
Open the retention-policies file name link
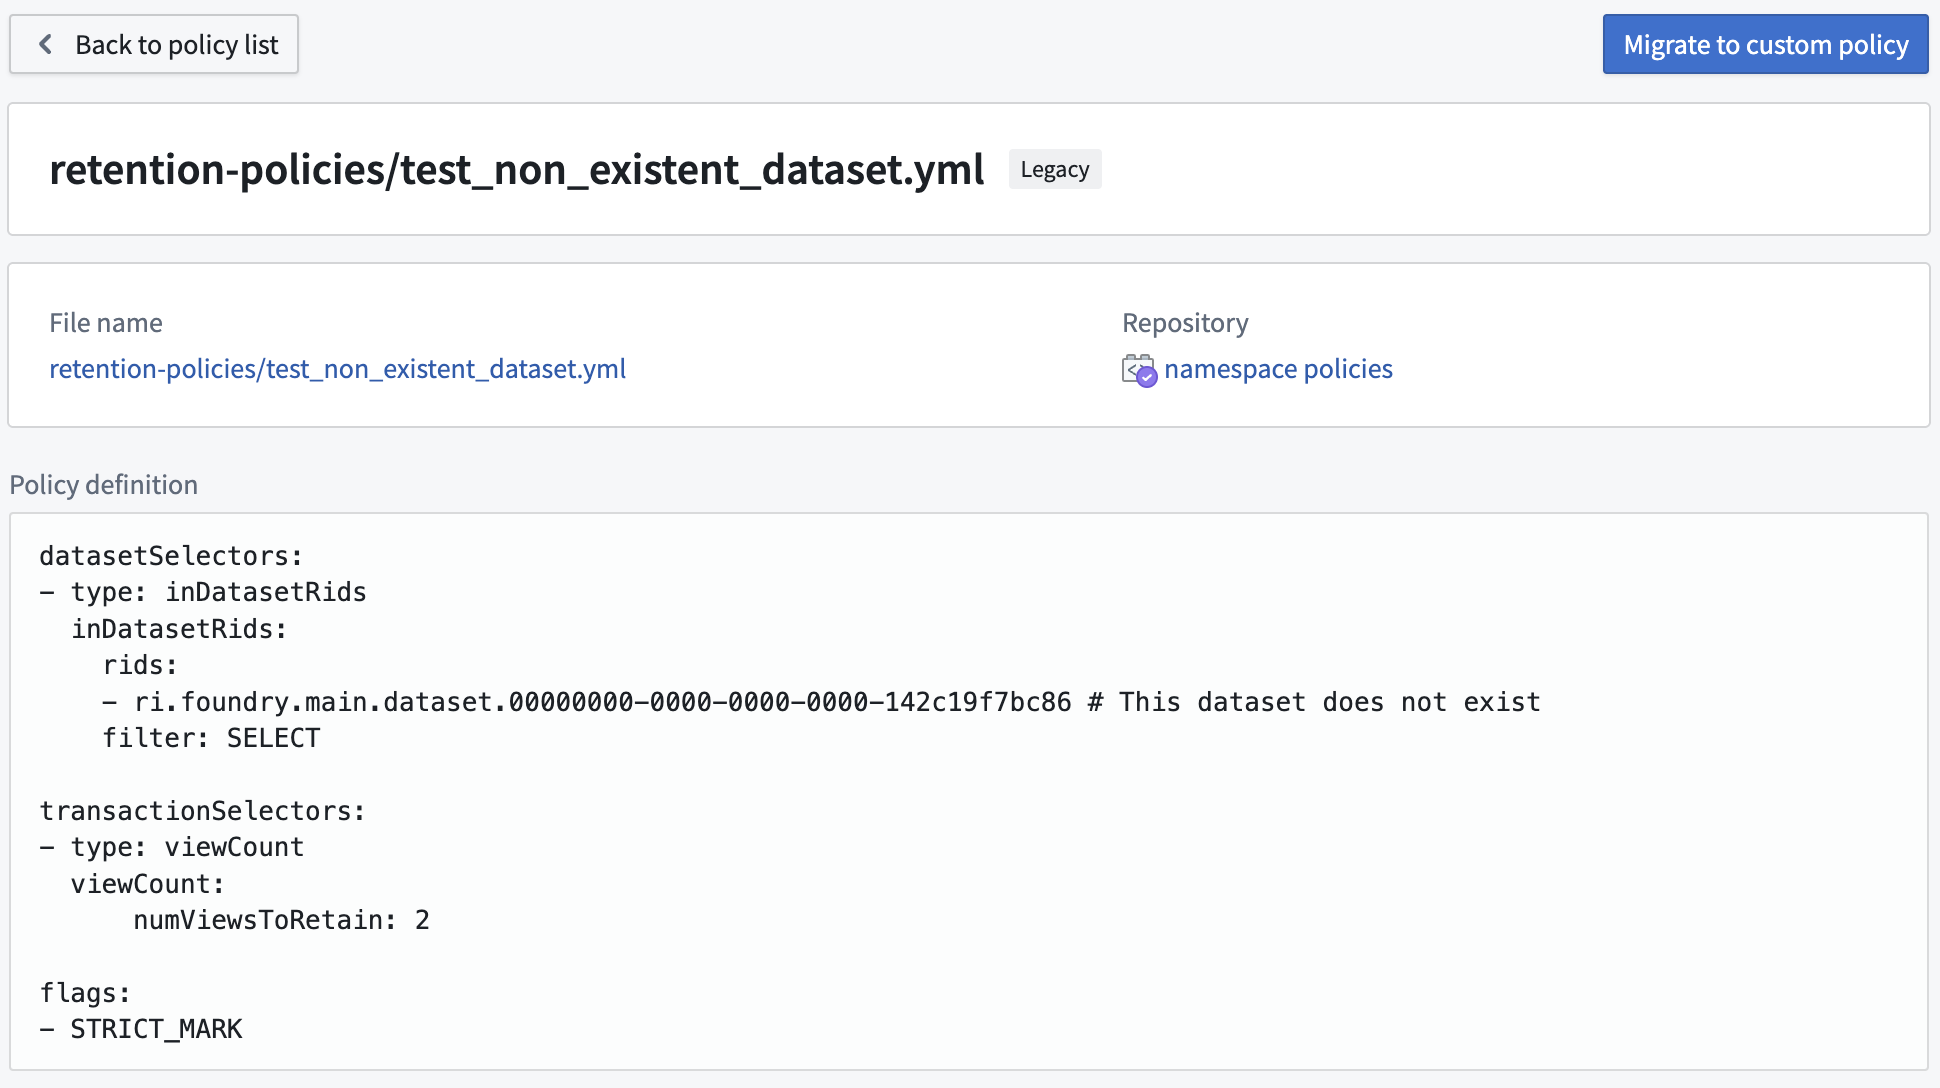338,369
